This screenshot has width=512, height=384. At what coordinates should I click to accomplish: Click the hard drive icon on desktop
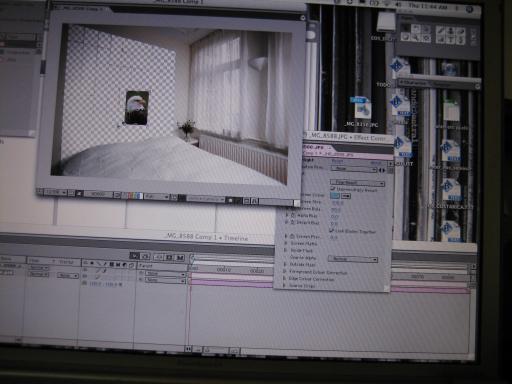tap(386, 21)
